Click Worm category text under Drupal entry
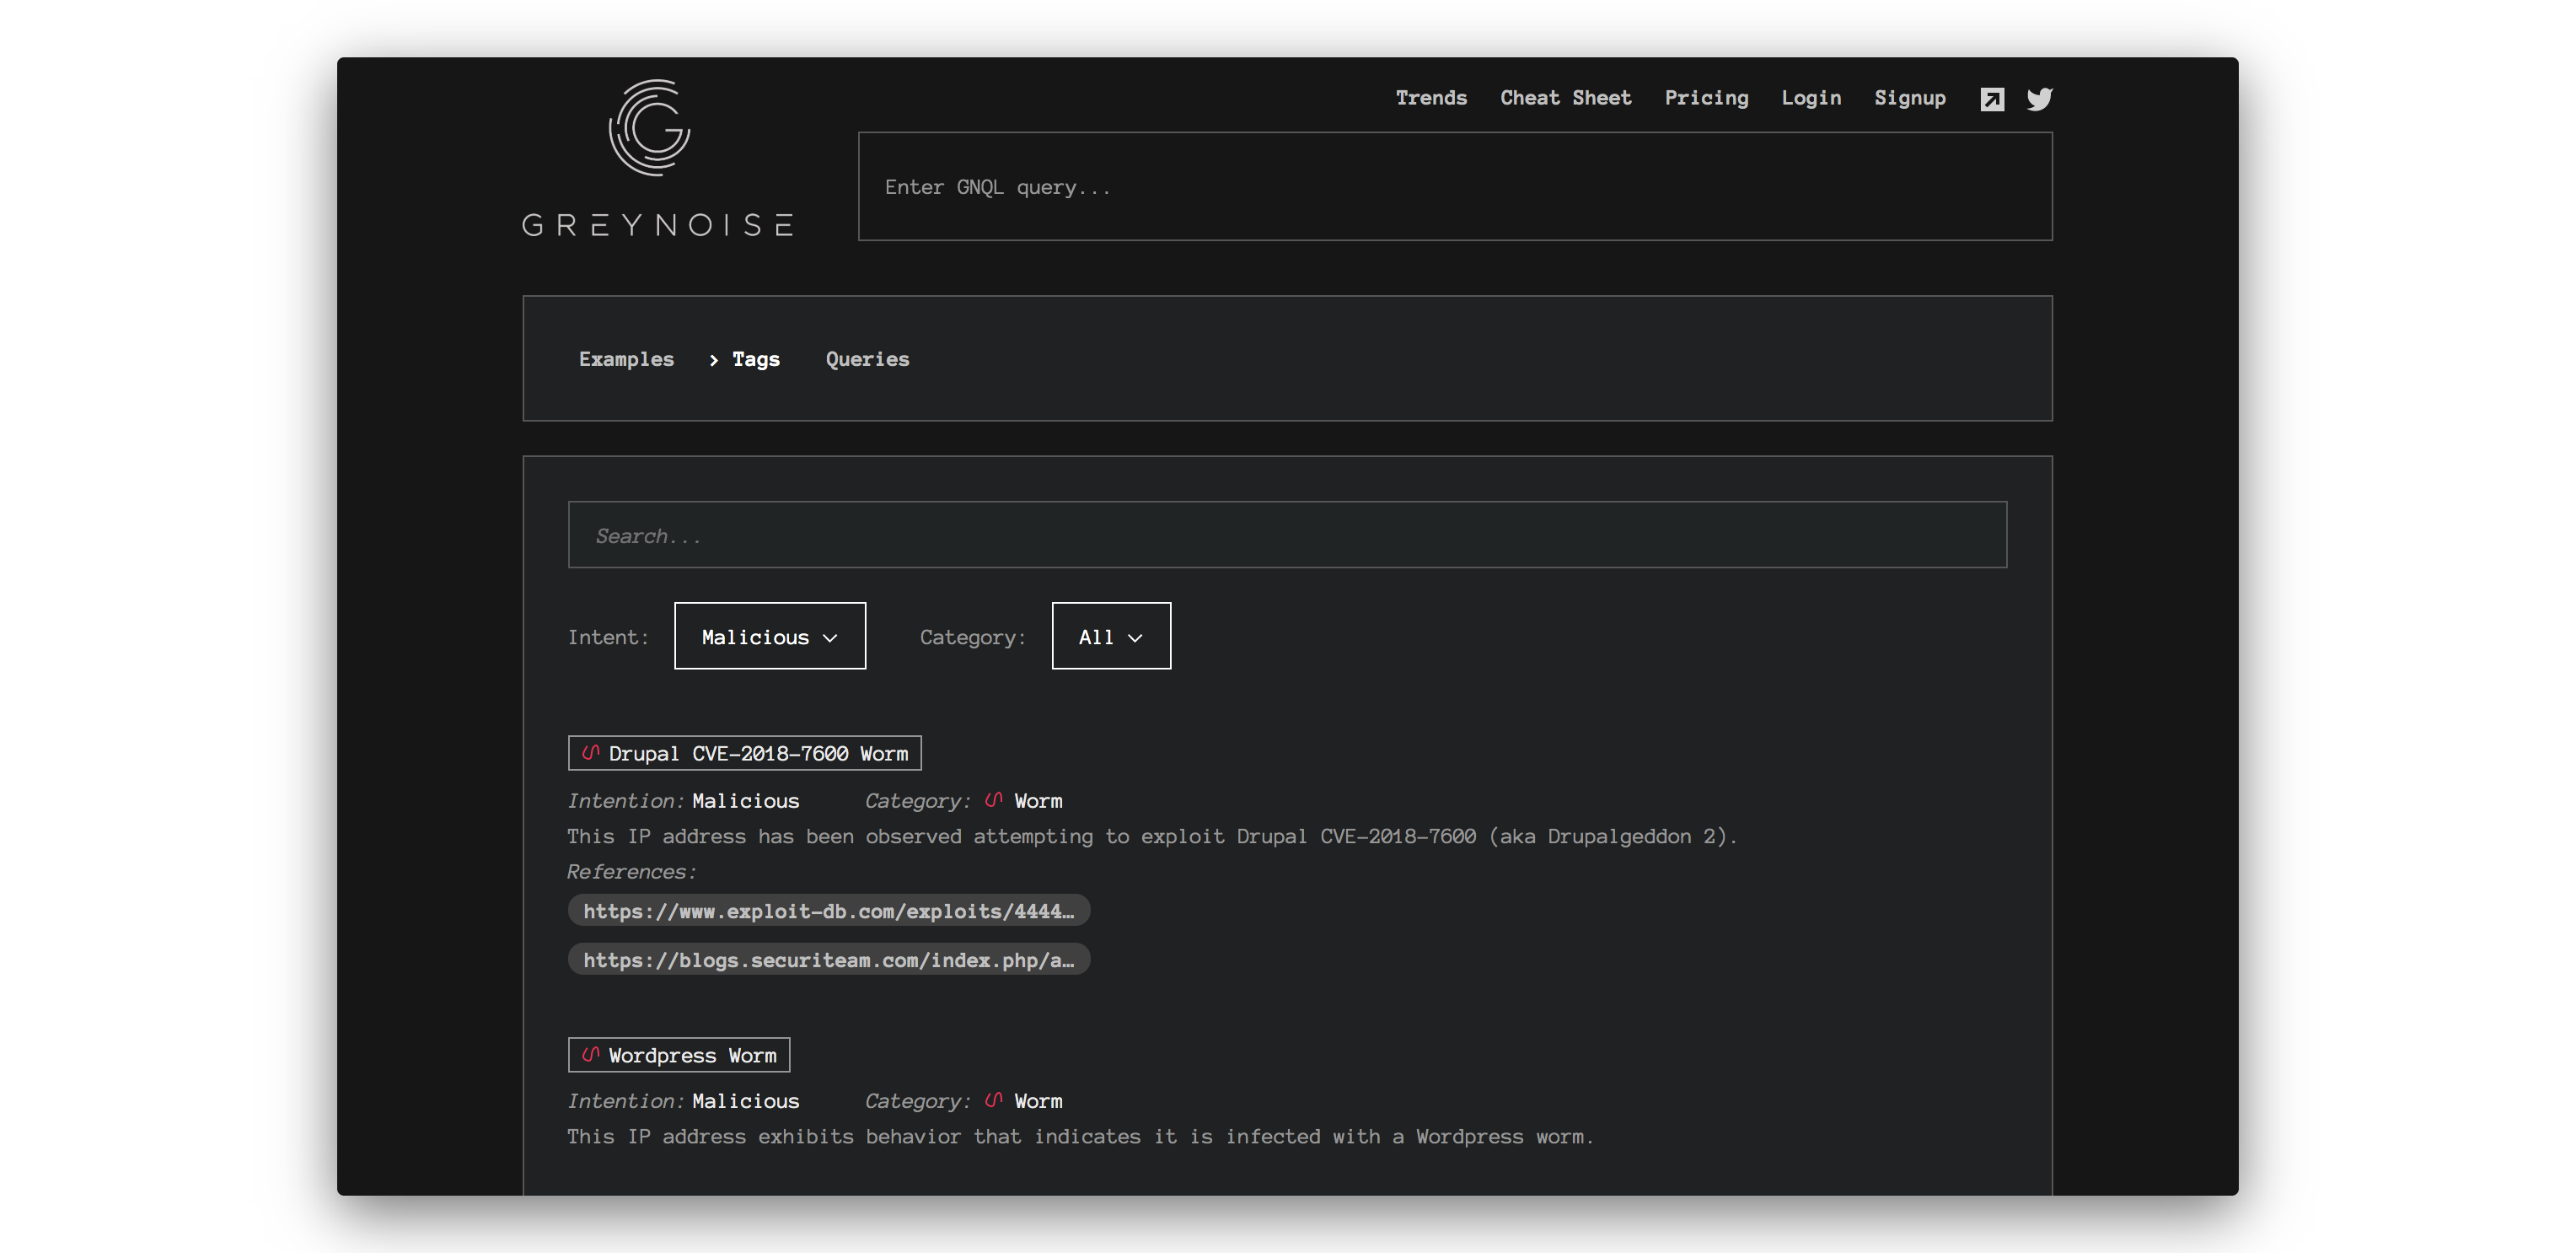Viewport: 2576px width, 1253px height. 1038,801
